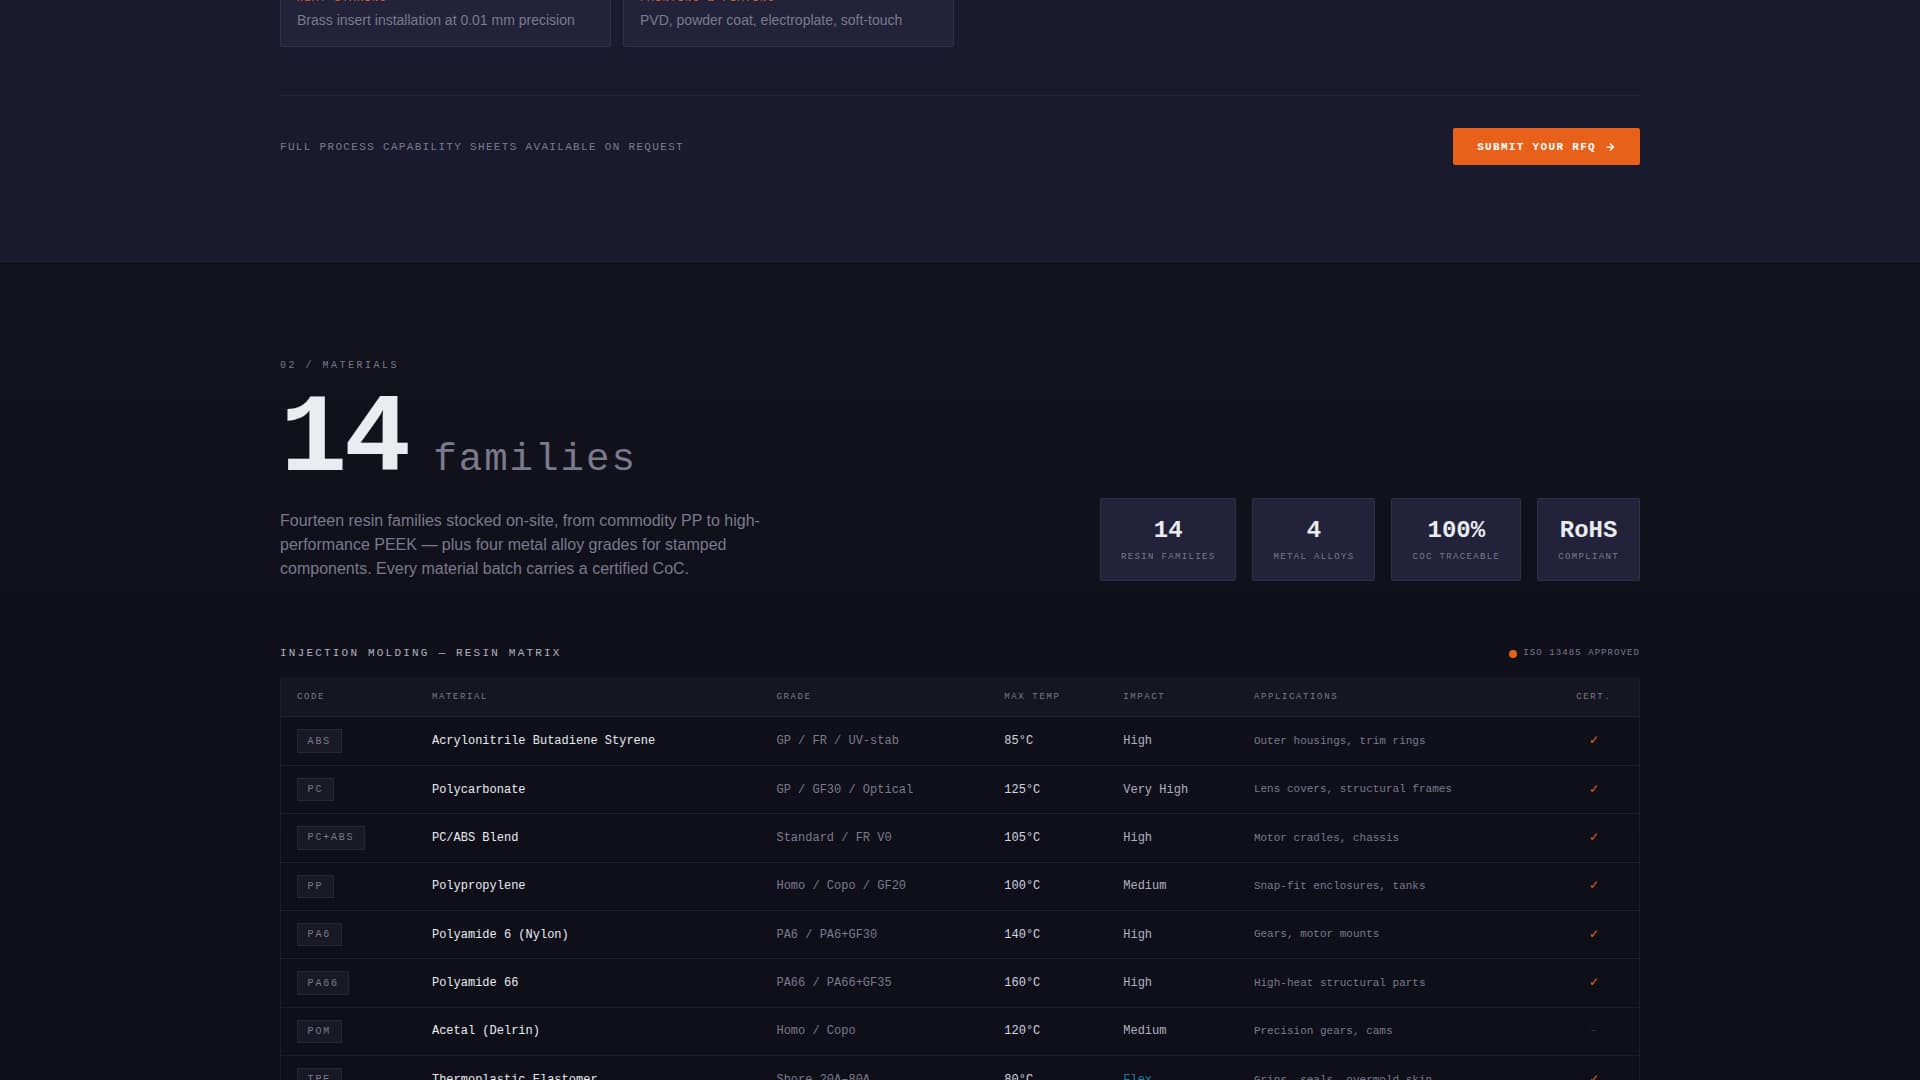Click the ISO 13485 APPROVED label
The image size is (1920, 1080).
tap(1580, 652)
